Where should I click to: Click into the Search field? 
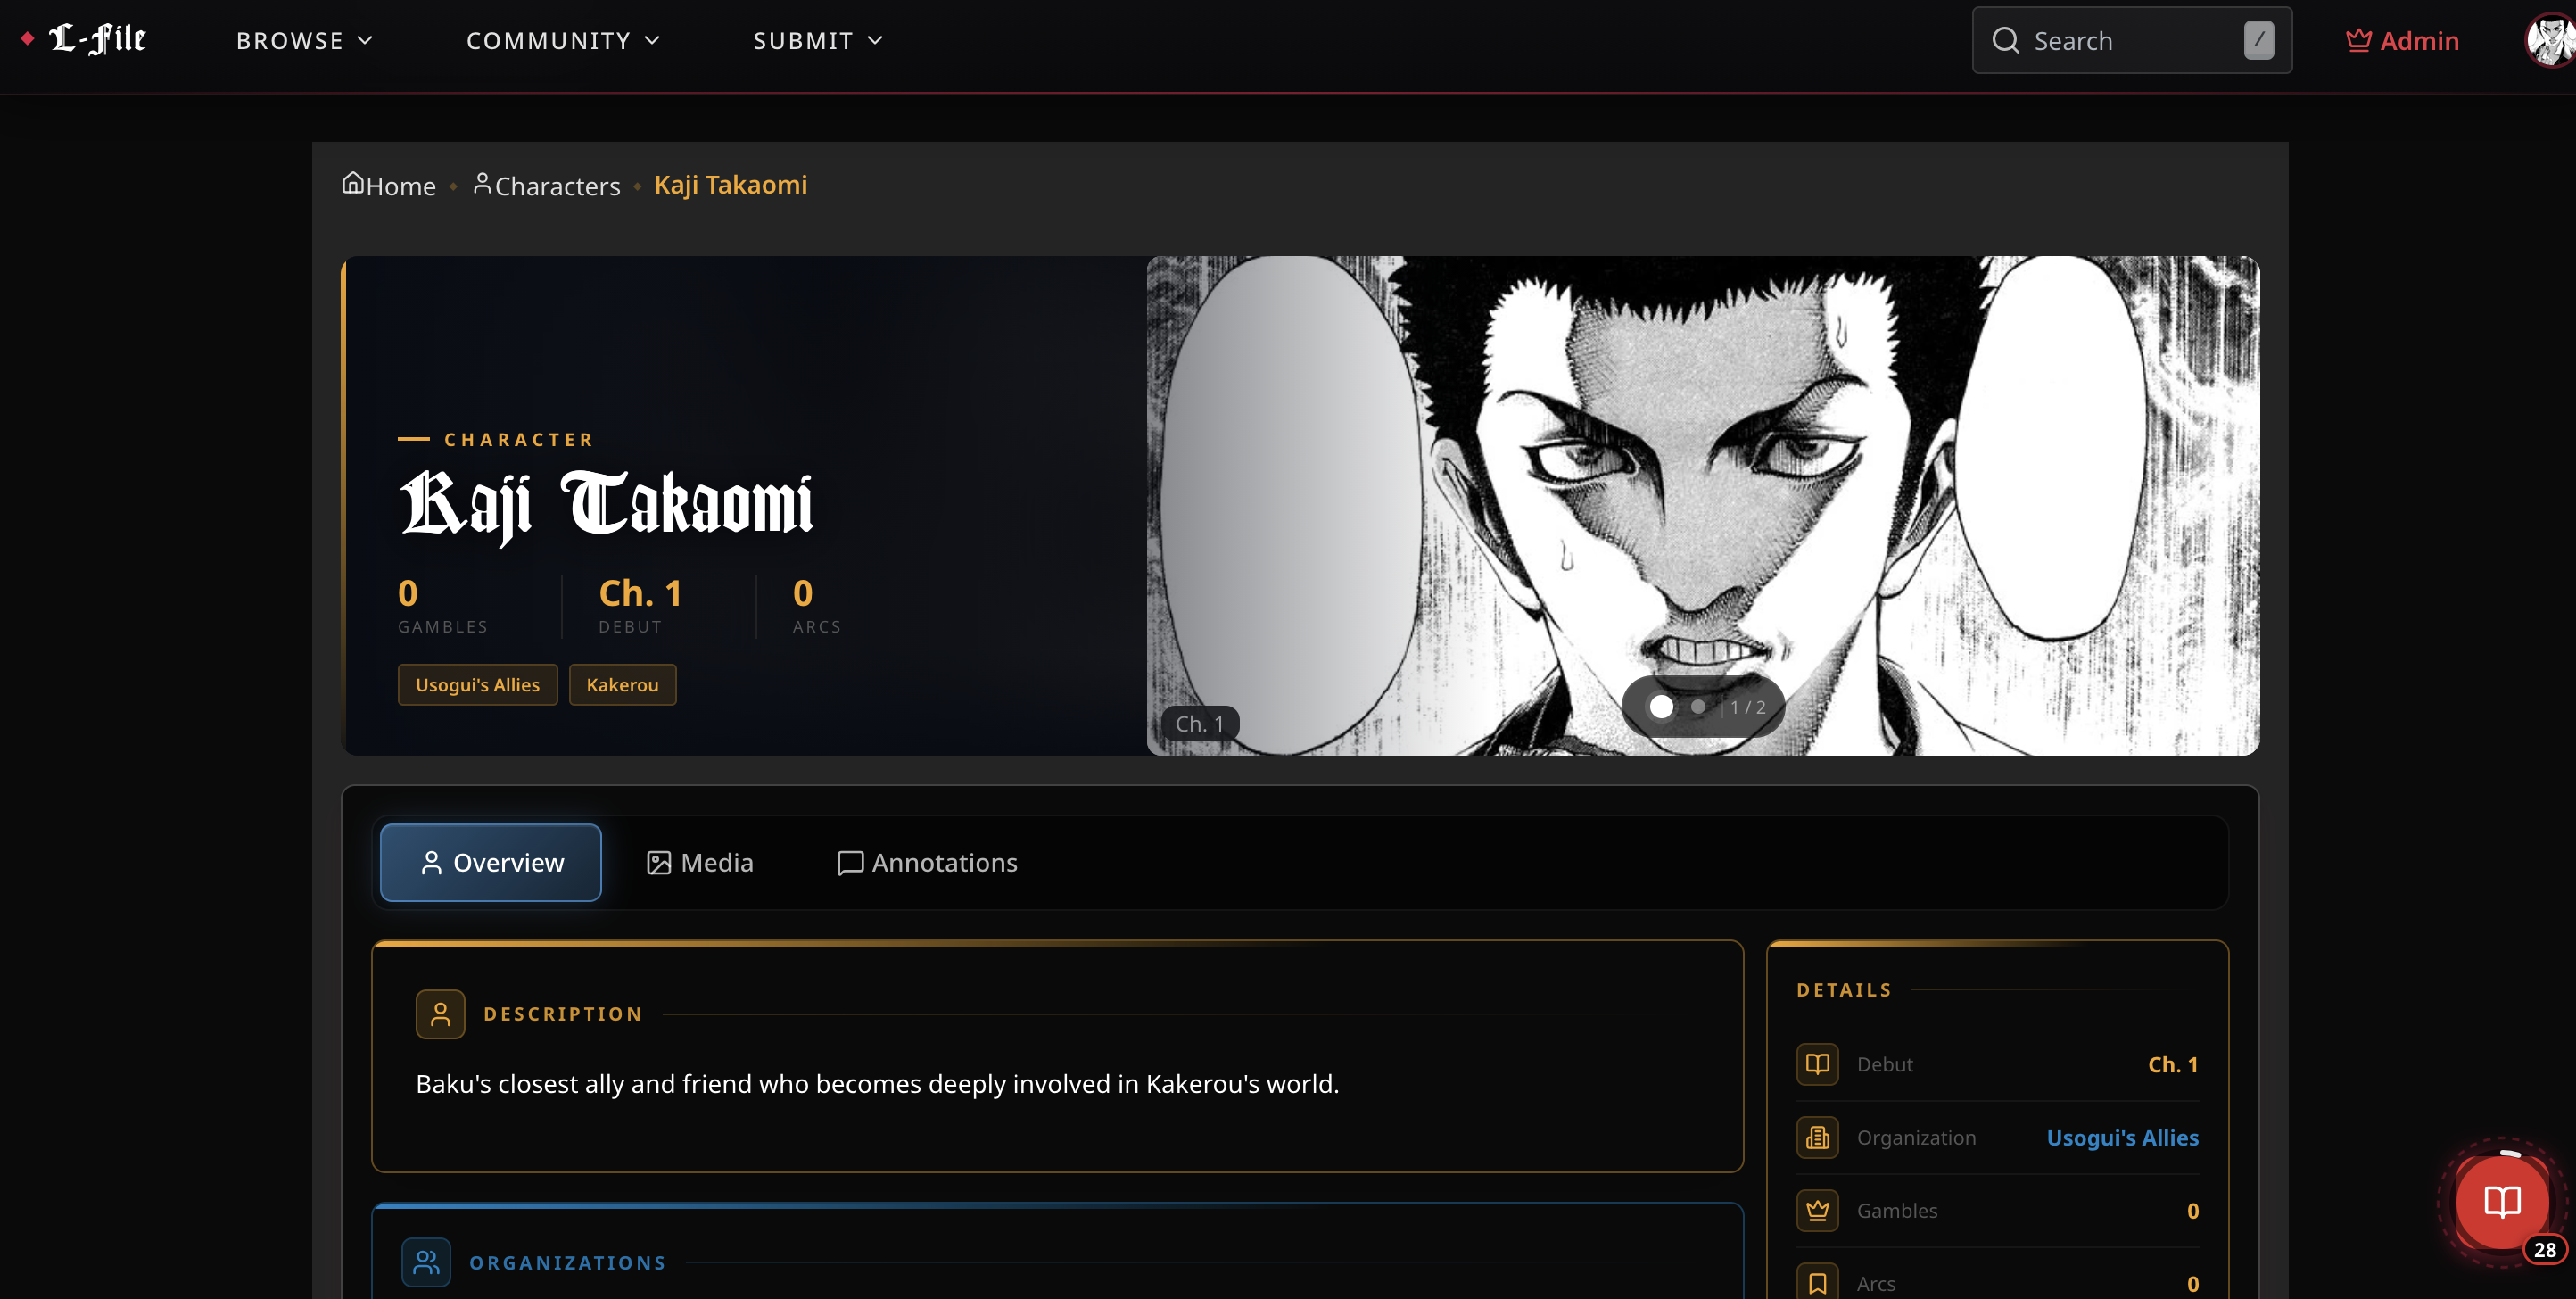click(x=2131, y=41)
